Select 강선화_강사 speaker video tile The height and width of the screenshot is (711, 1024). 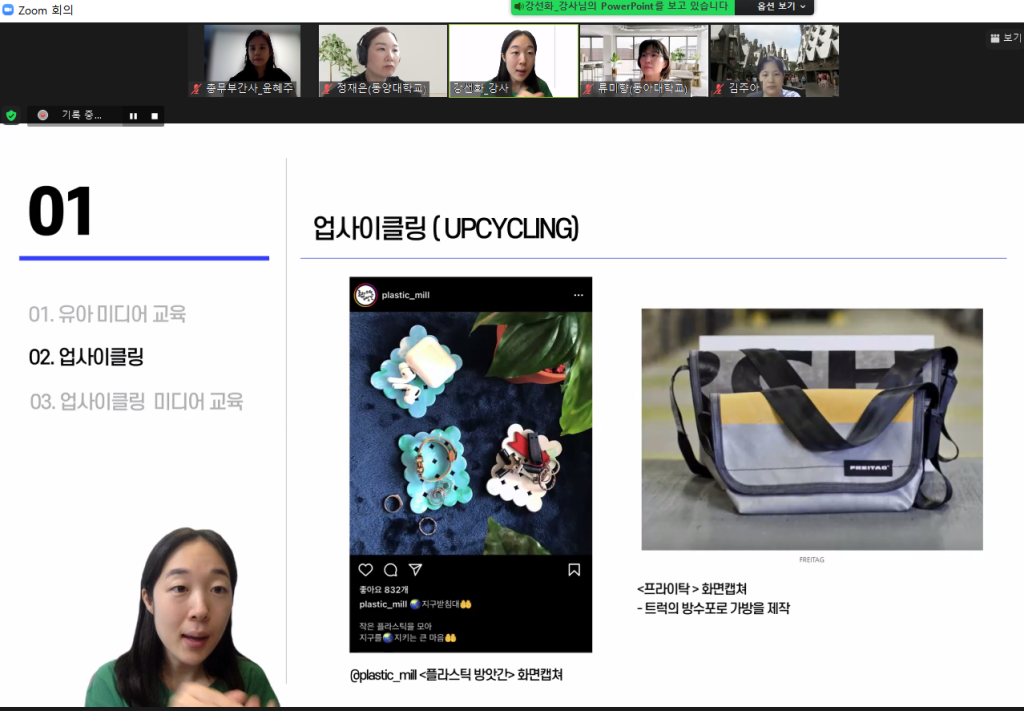click(513, 61)
